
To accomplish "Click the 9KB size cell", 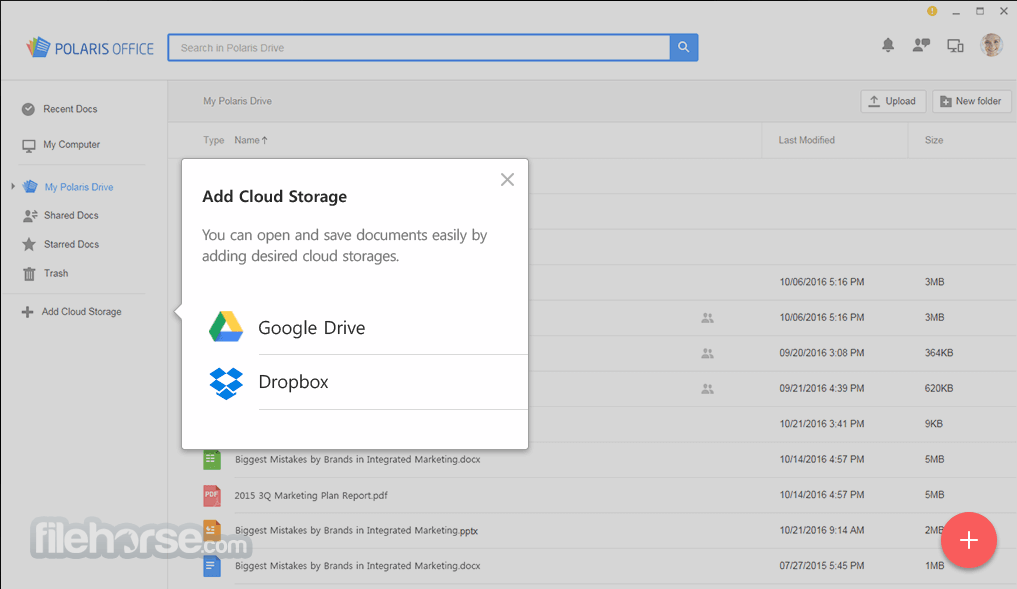I will point(933,424).
